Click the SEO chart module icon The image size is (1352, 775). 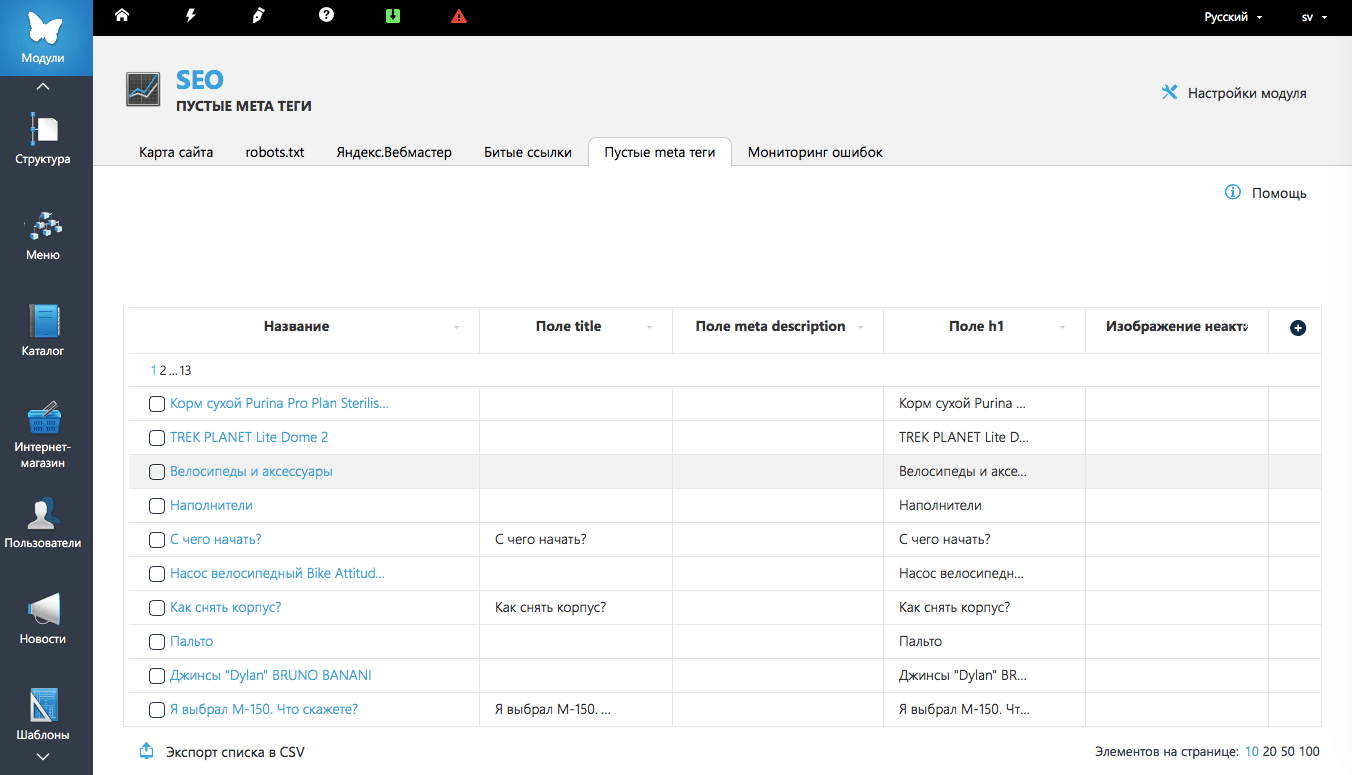click(x=144, y=89)
